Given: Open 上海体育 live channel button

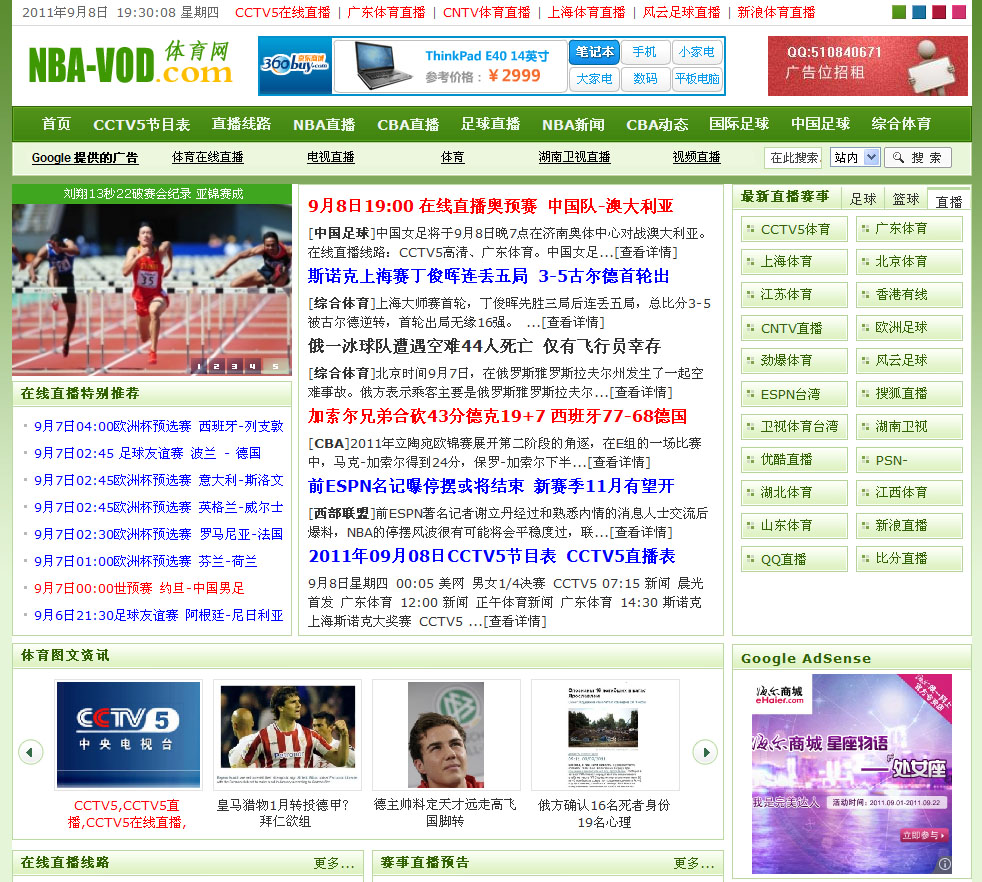Looking at the screenshot, I should (x=794, y=262).
